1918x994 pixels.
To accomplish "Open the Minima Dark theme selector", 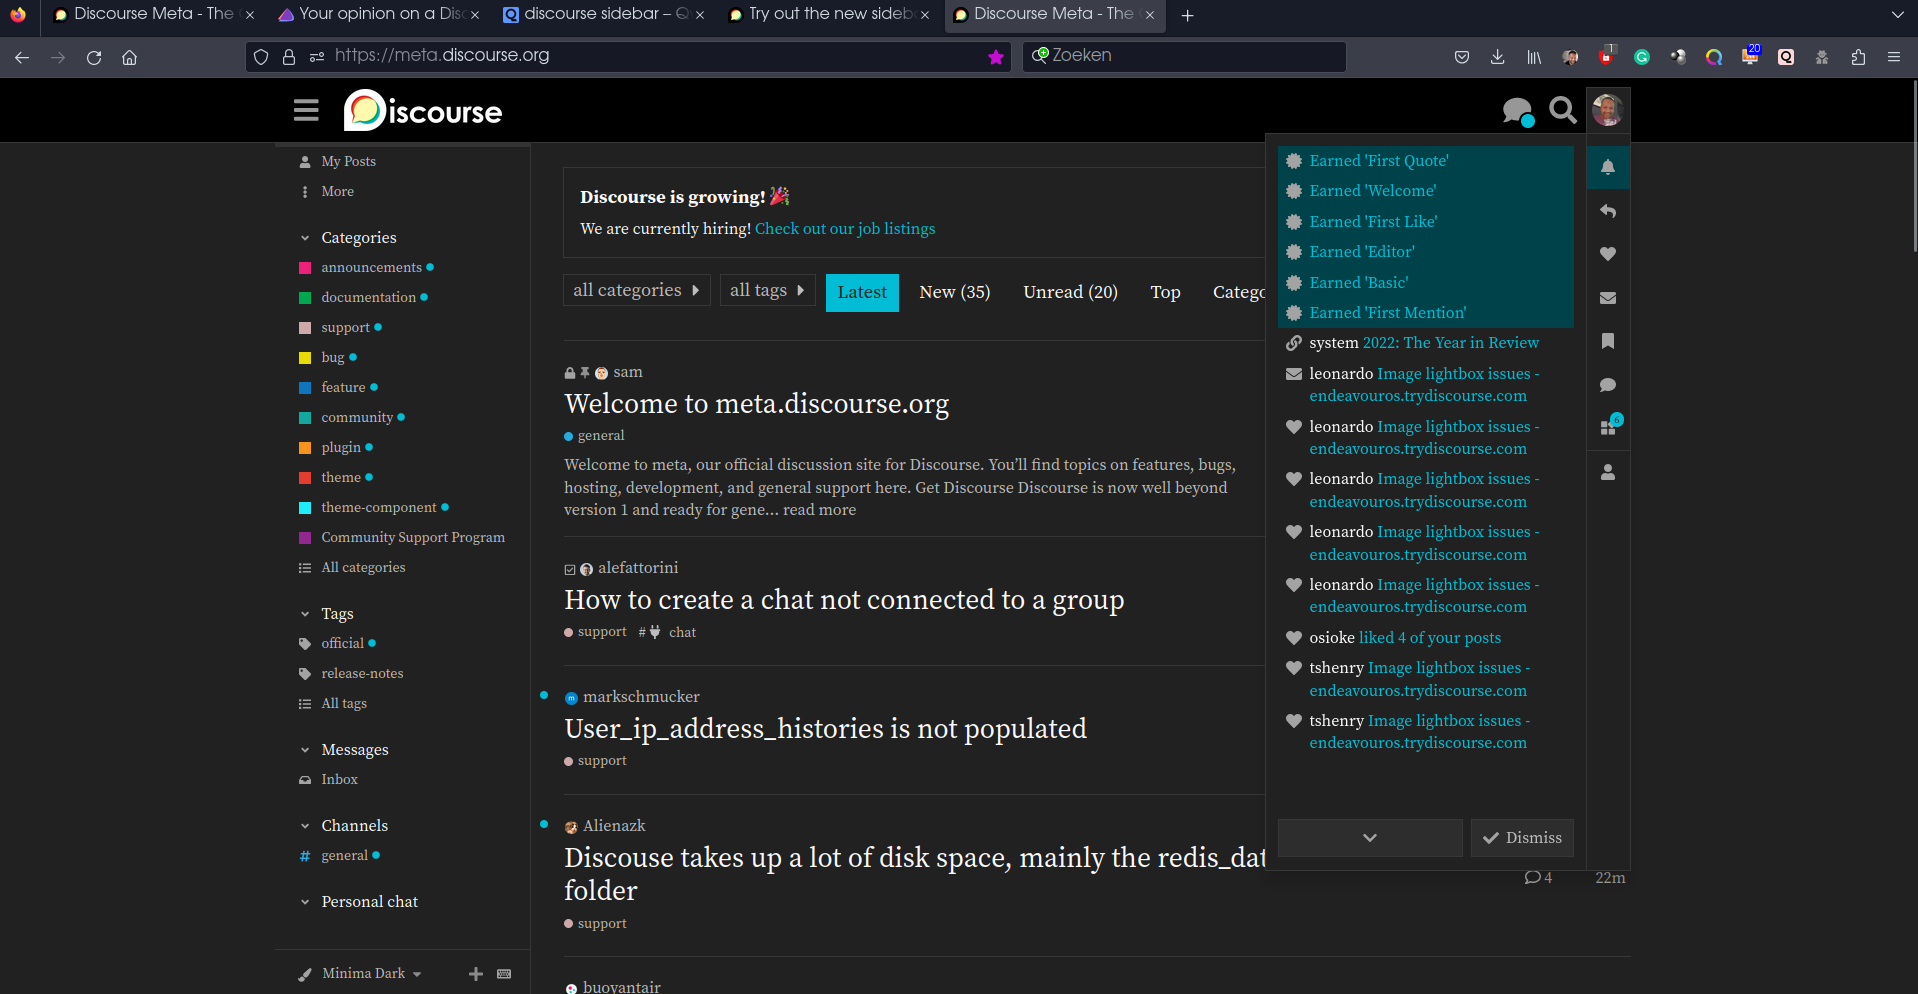I will 371,974.
